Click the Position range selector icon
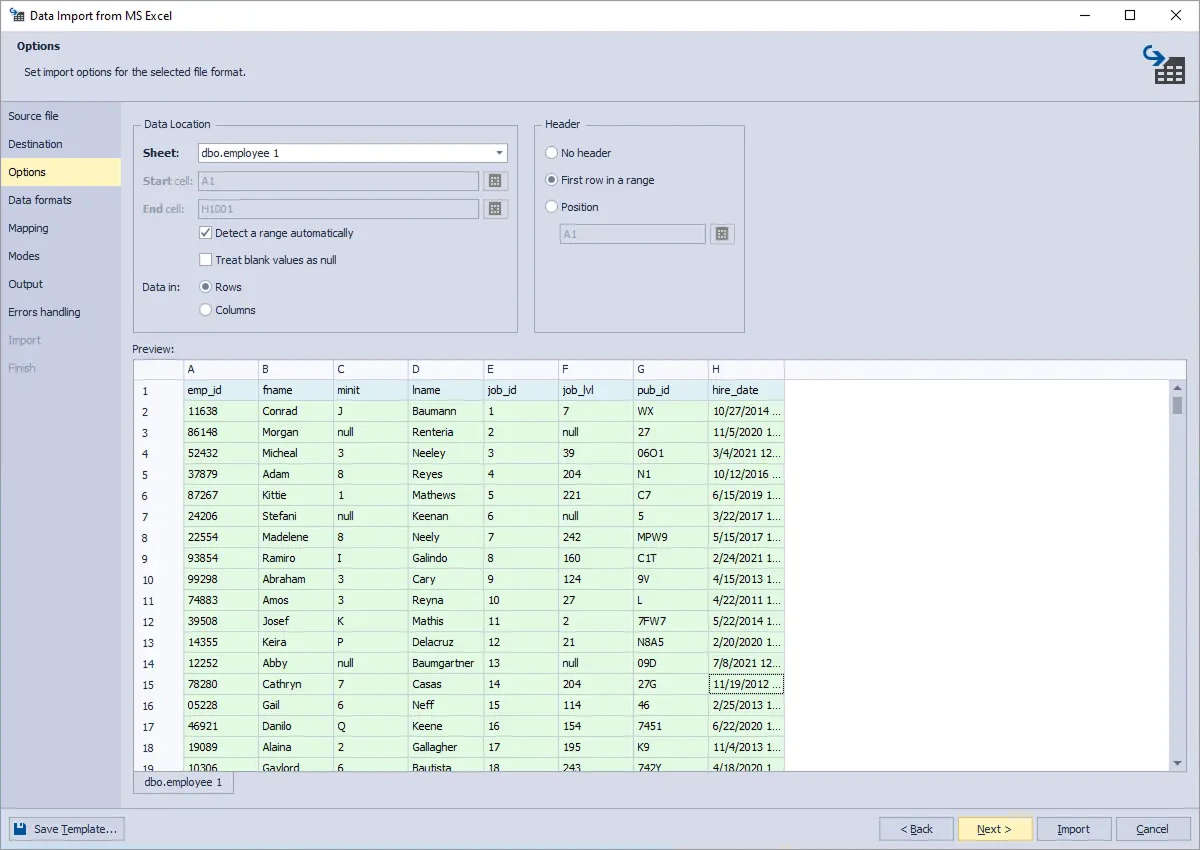The image size is (1200, 850). (x=722, y=233)
